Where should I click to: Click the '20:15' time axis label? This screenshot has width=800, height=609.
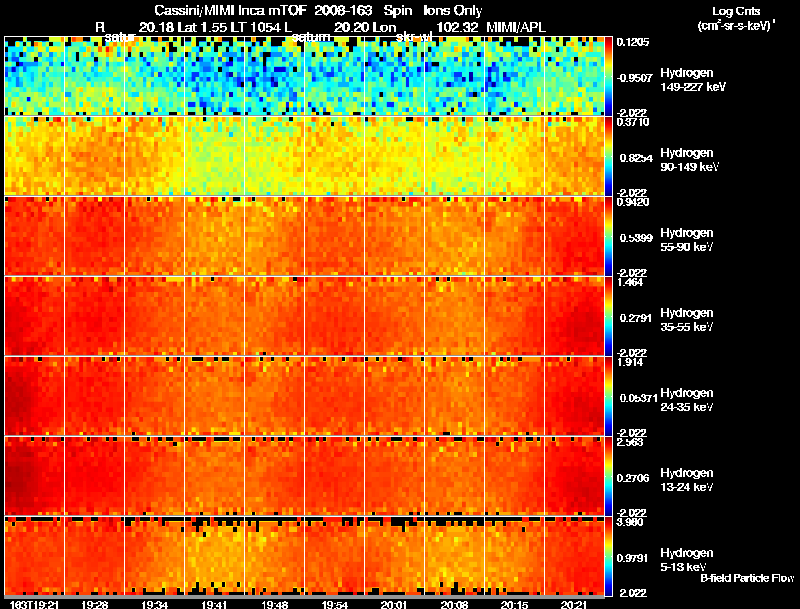(x=514, y=604)
